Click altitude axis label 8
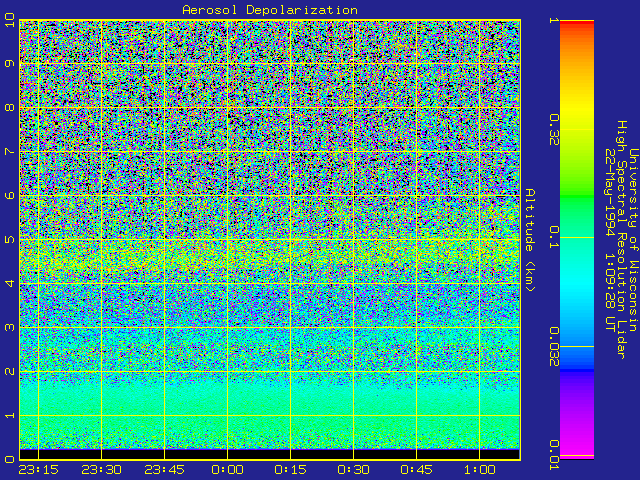Image resolution: width=640 pixels, height=480 pixels. [9, 108]
